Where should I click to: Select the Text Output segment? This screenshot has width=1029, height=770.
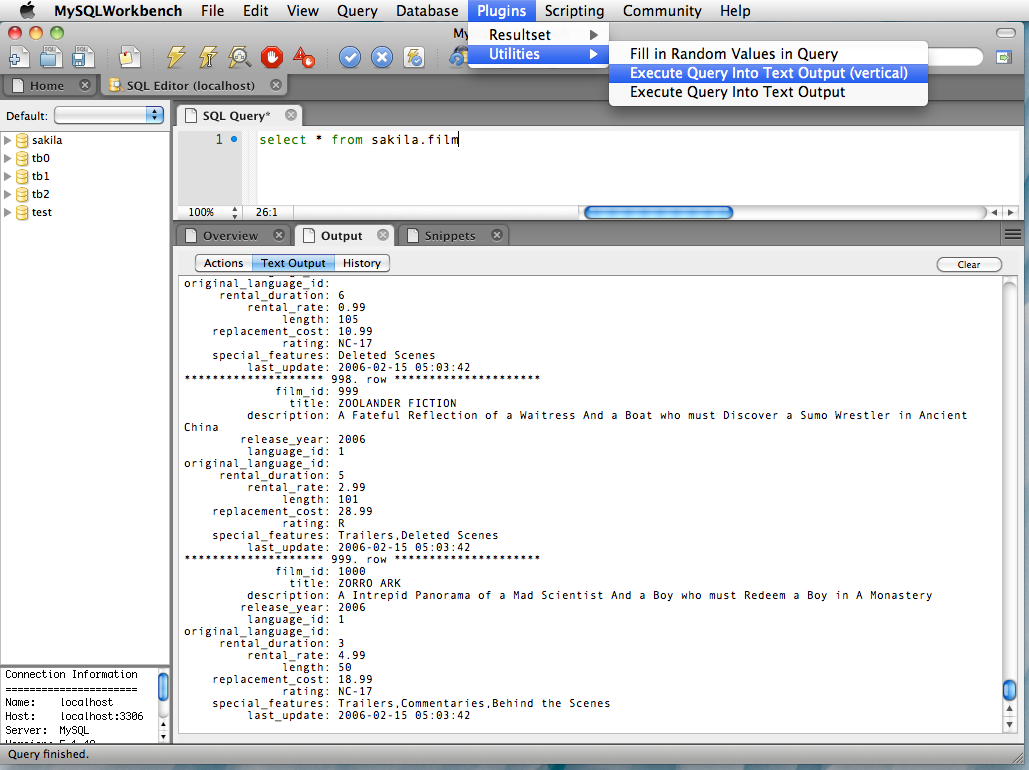(x=293, y=263)
